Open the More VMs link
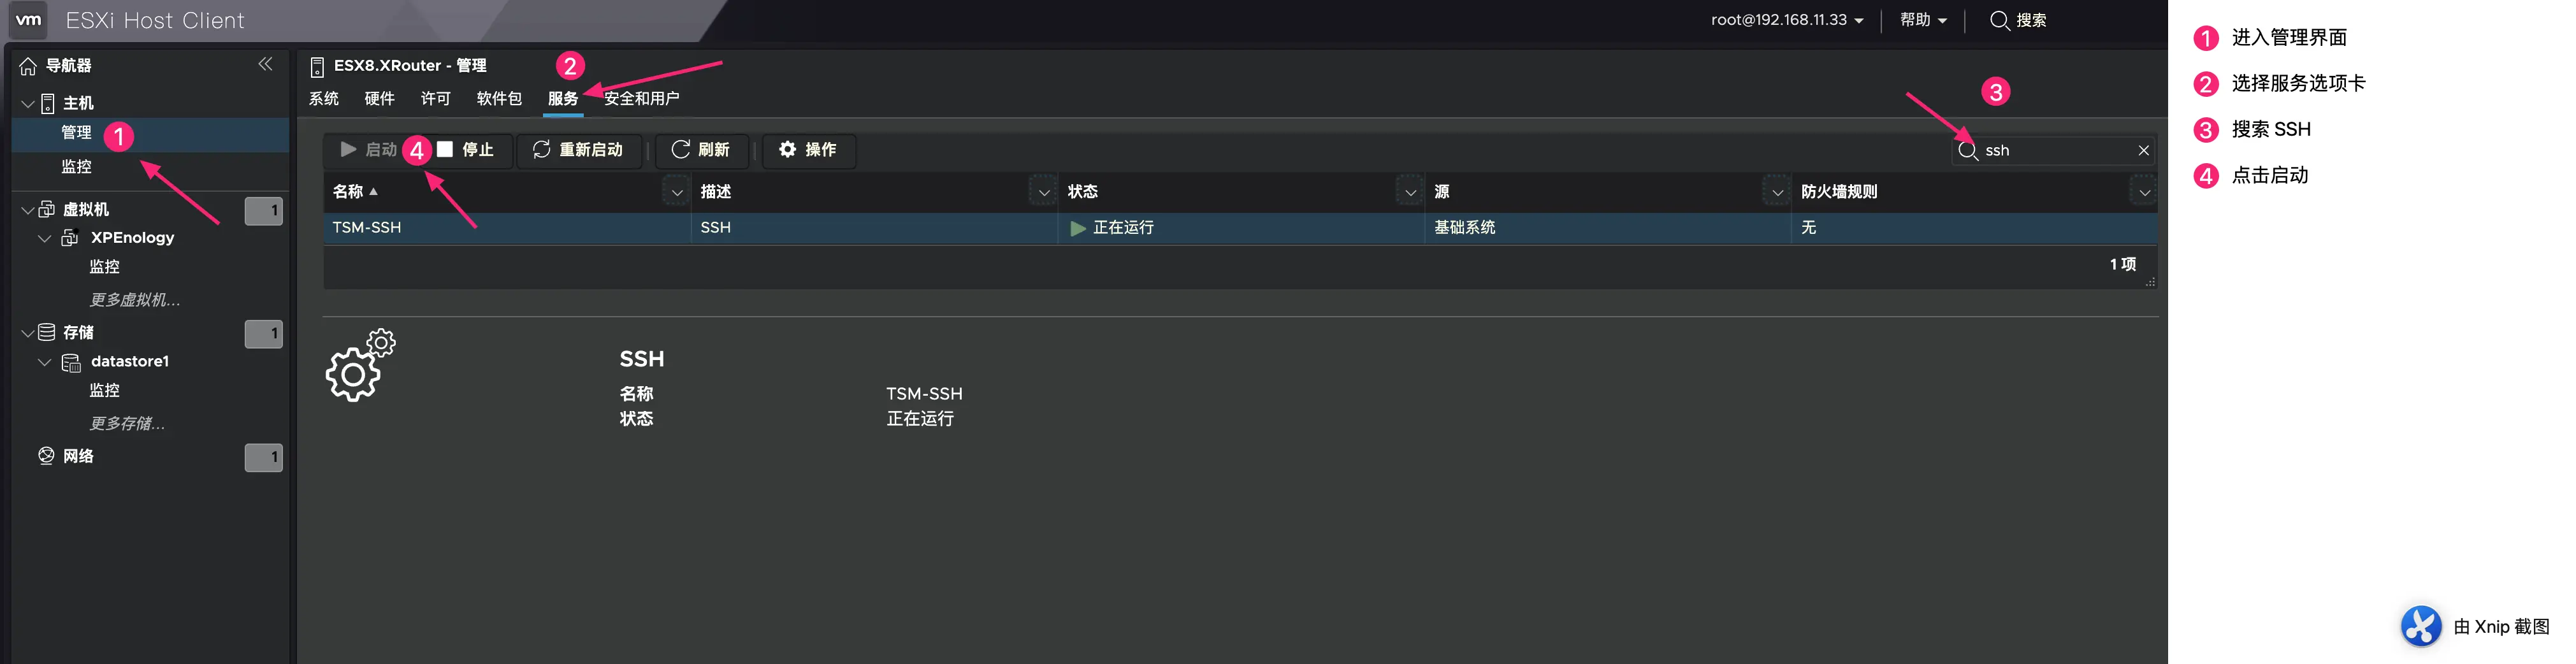 [x=135, y=300]
